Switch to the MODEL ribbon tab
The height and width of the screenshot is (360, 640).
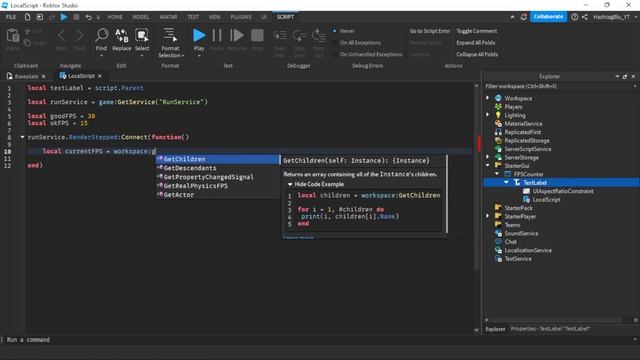tap(141, 17)
